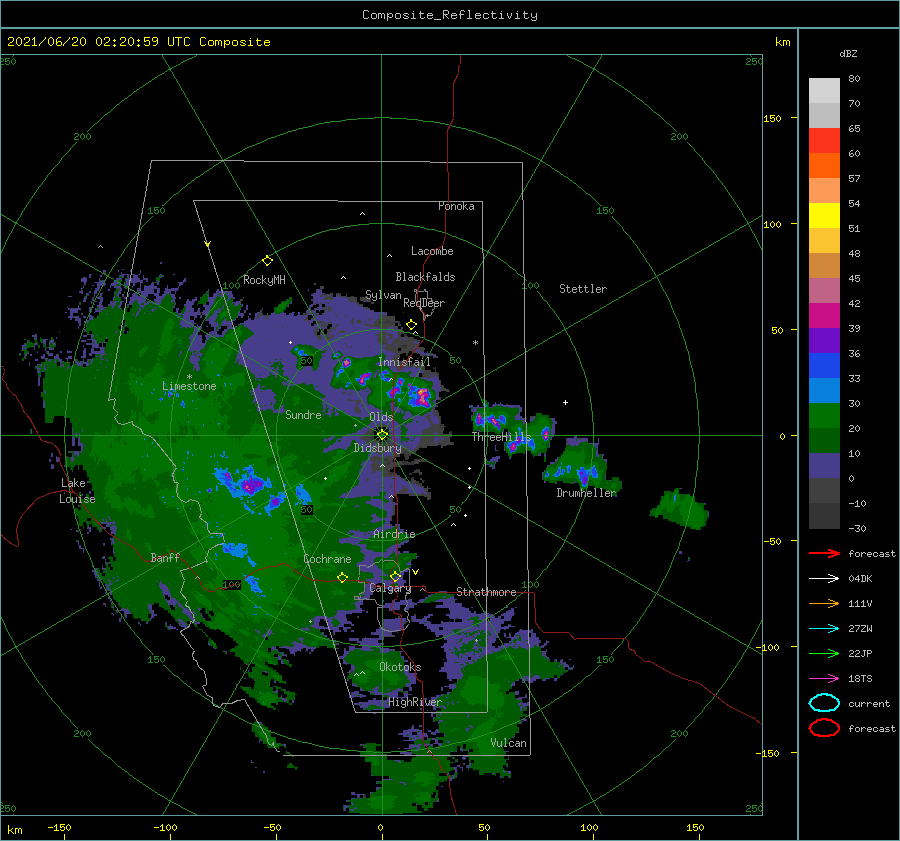900x841 pixels.
Task: Click the Blackfalds label
Action: (x=425, y=277)
